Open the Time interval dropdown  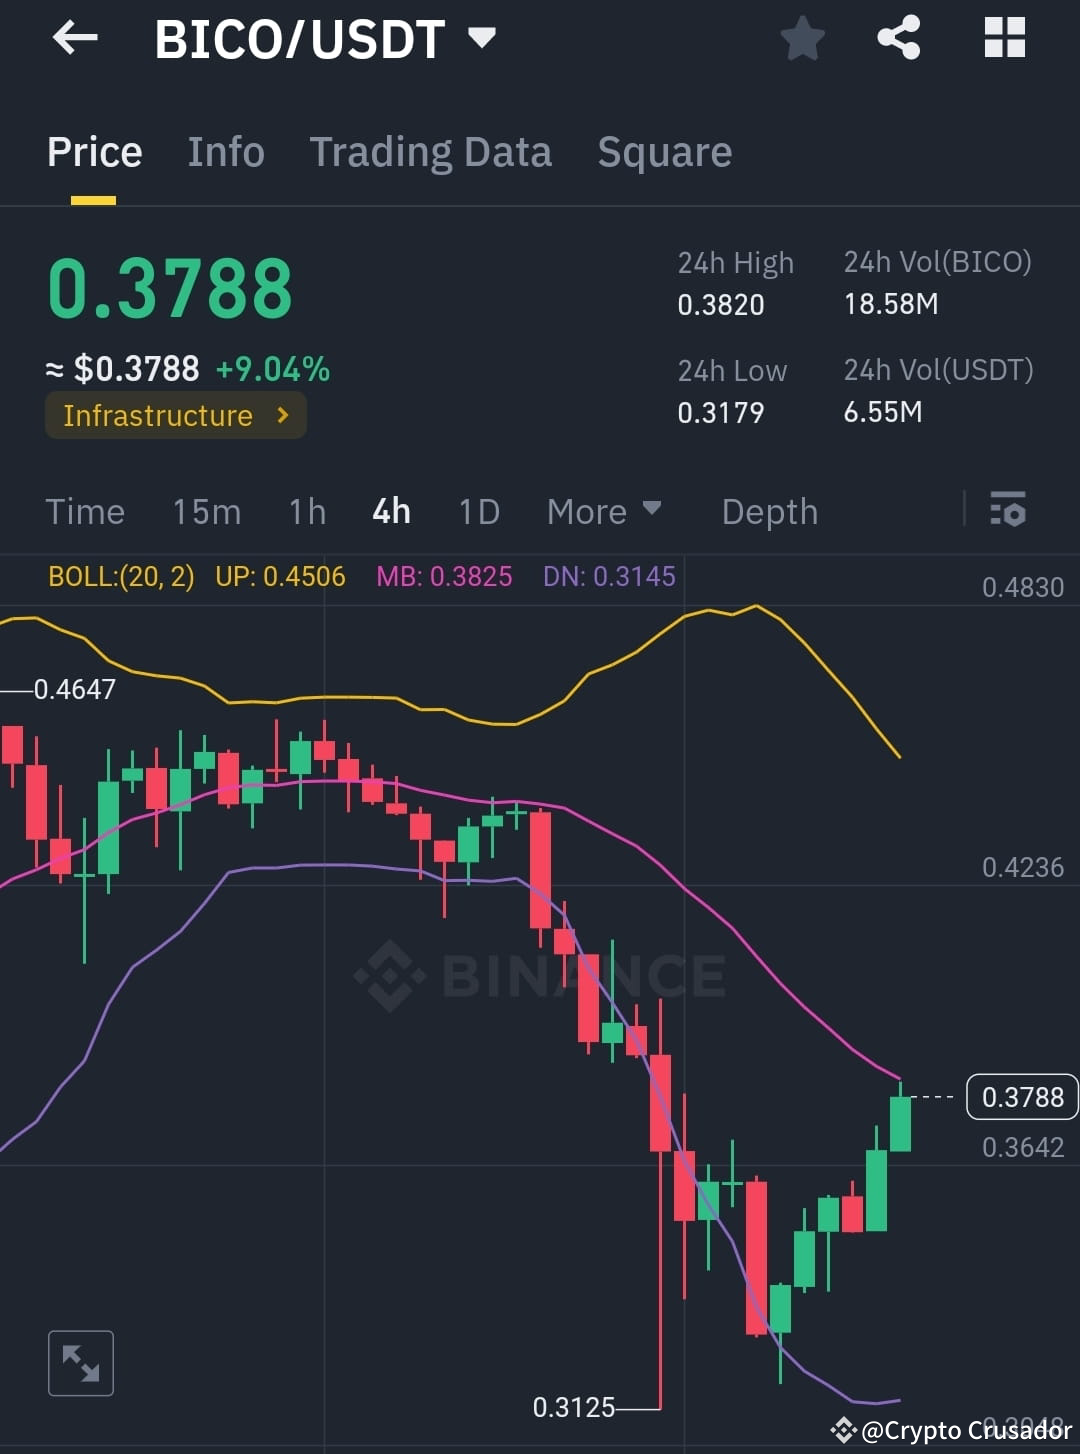[x=85, y=511]
